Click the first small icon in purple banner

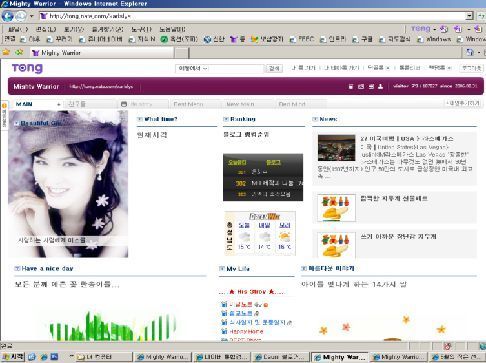(351, 87)
